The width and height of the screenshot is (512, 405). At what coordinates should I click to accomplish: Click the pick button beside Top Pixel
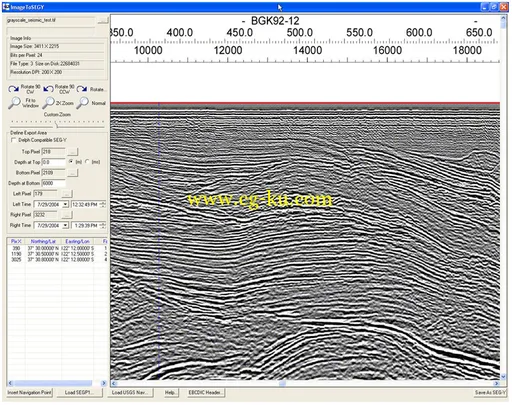coord(73,152)
